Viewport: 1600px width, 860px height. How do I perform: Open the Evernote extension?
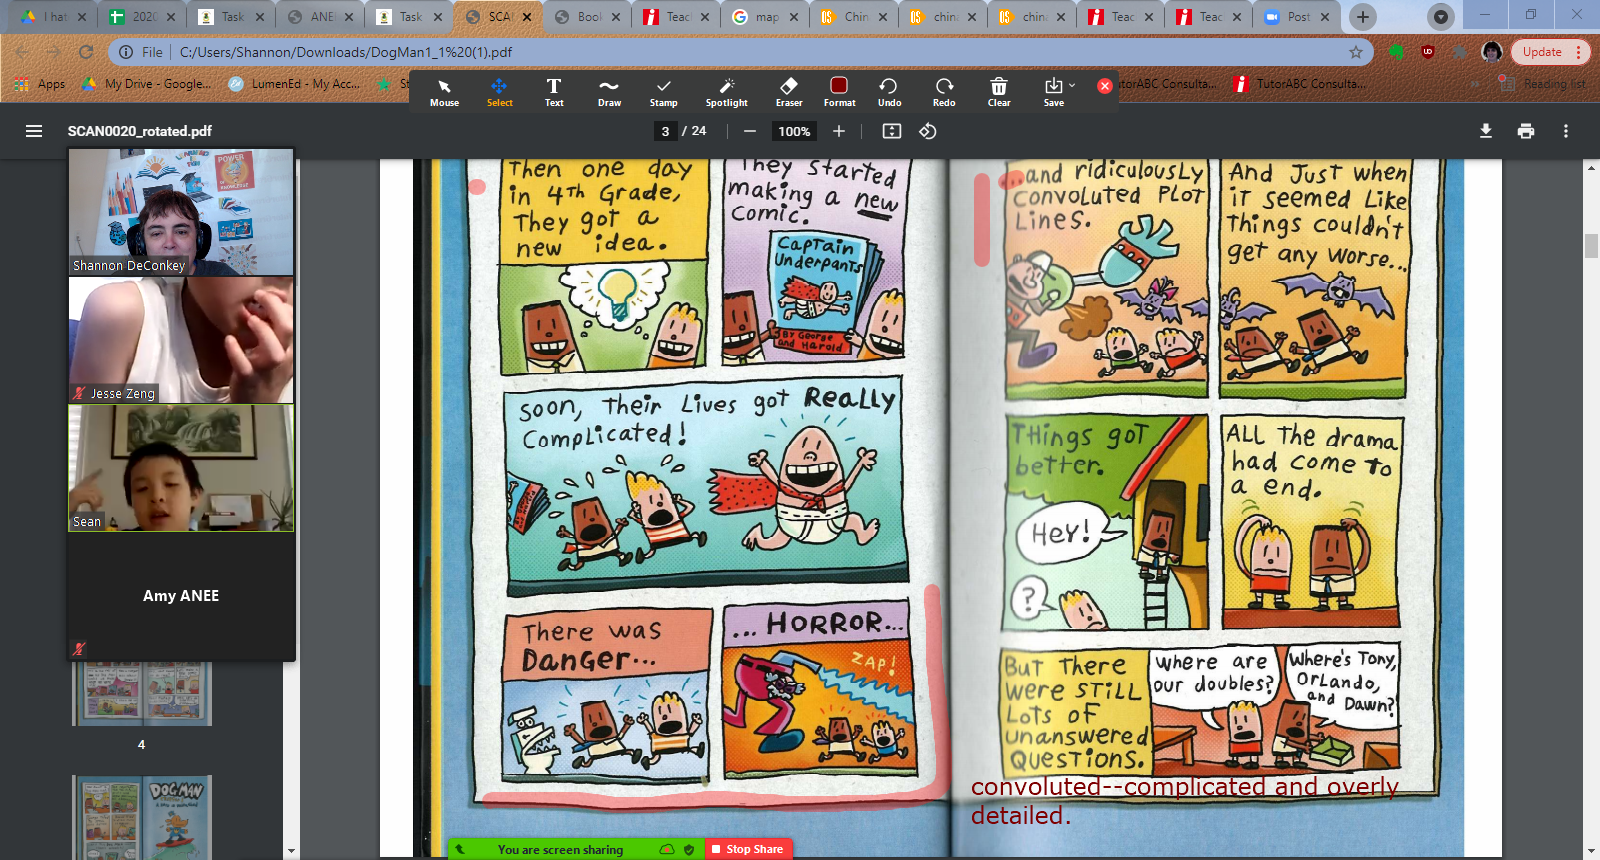(x=1397, y=52)
